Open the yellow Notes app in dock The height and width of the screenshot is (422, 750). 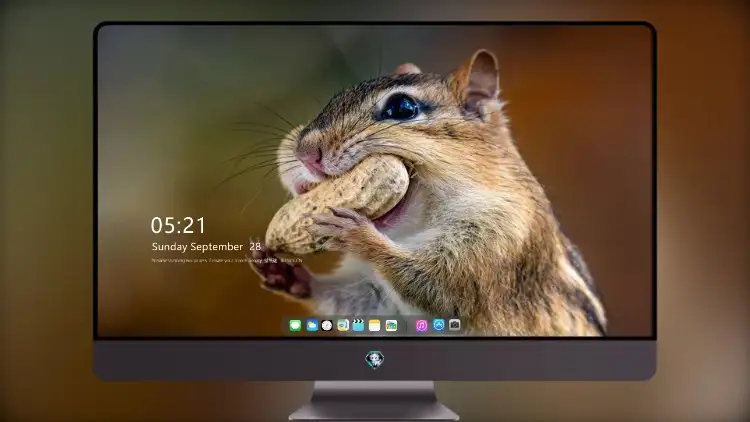375,325
